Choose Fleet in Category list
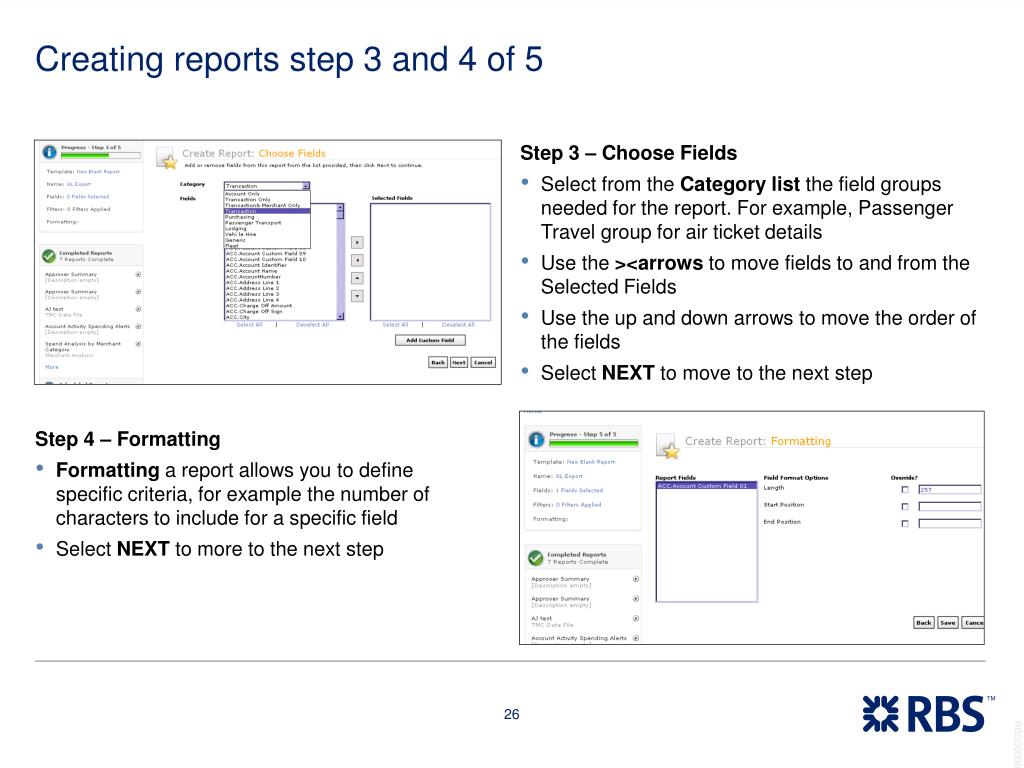This screenshot has width=1024, height=768. pos(232,246)
